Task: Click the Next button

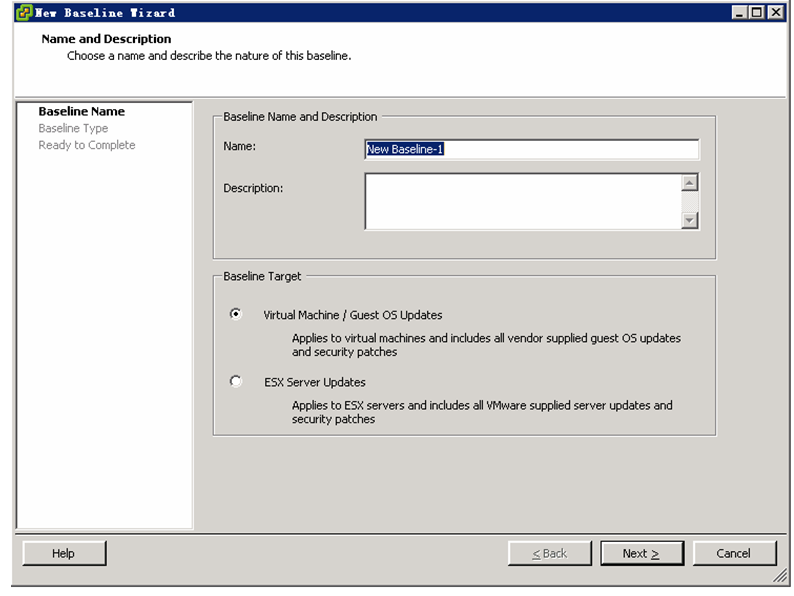Action: 642,553
